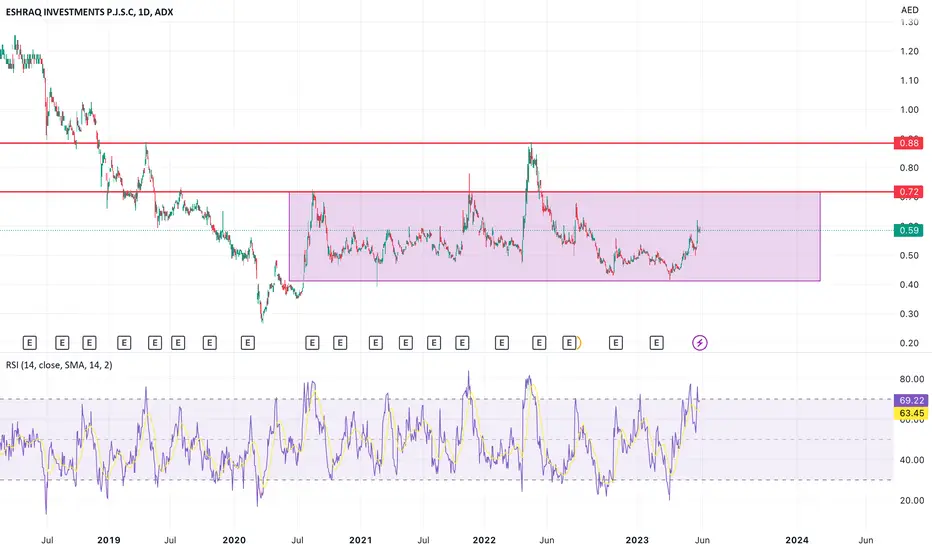
Task: Click the 0.40 price axis label
Action: click(909, 284)
